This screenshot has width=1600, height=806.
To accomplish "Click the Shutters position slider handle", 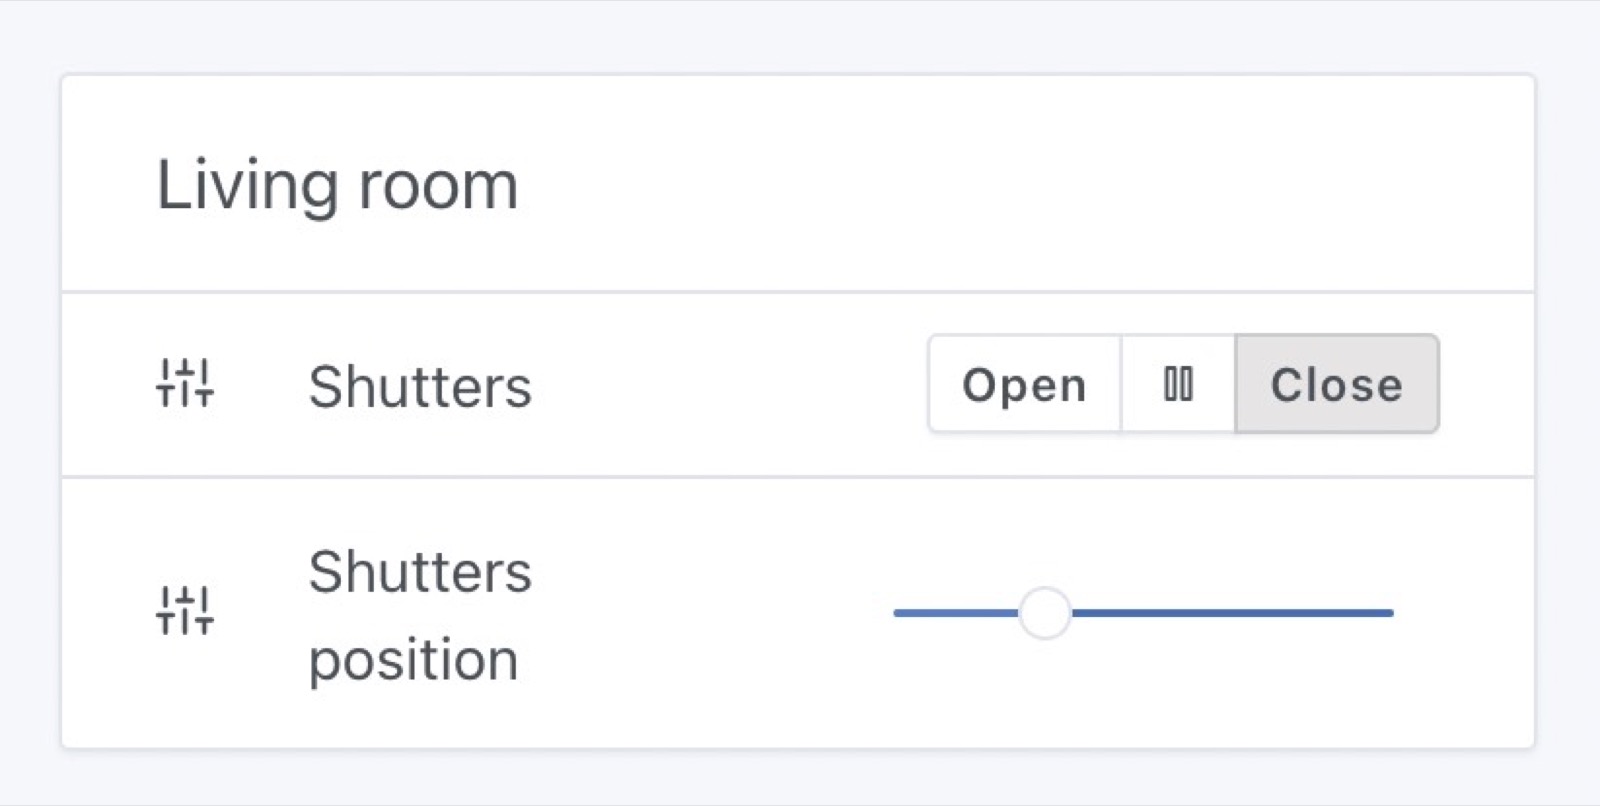I will click(x=1044, y=613).
